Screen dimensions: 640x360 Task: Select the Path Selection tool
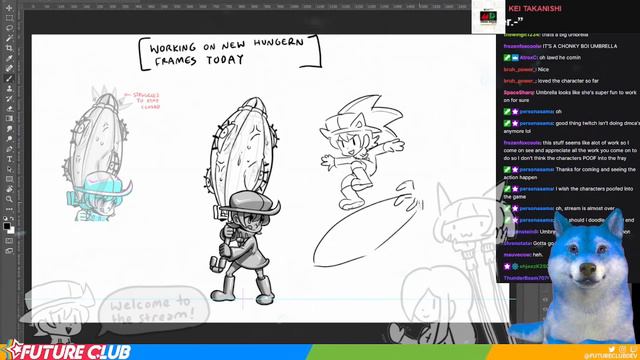tap(9, 169)
